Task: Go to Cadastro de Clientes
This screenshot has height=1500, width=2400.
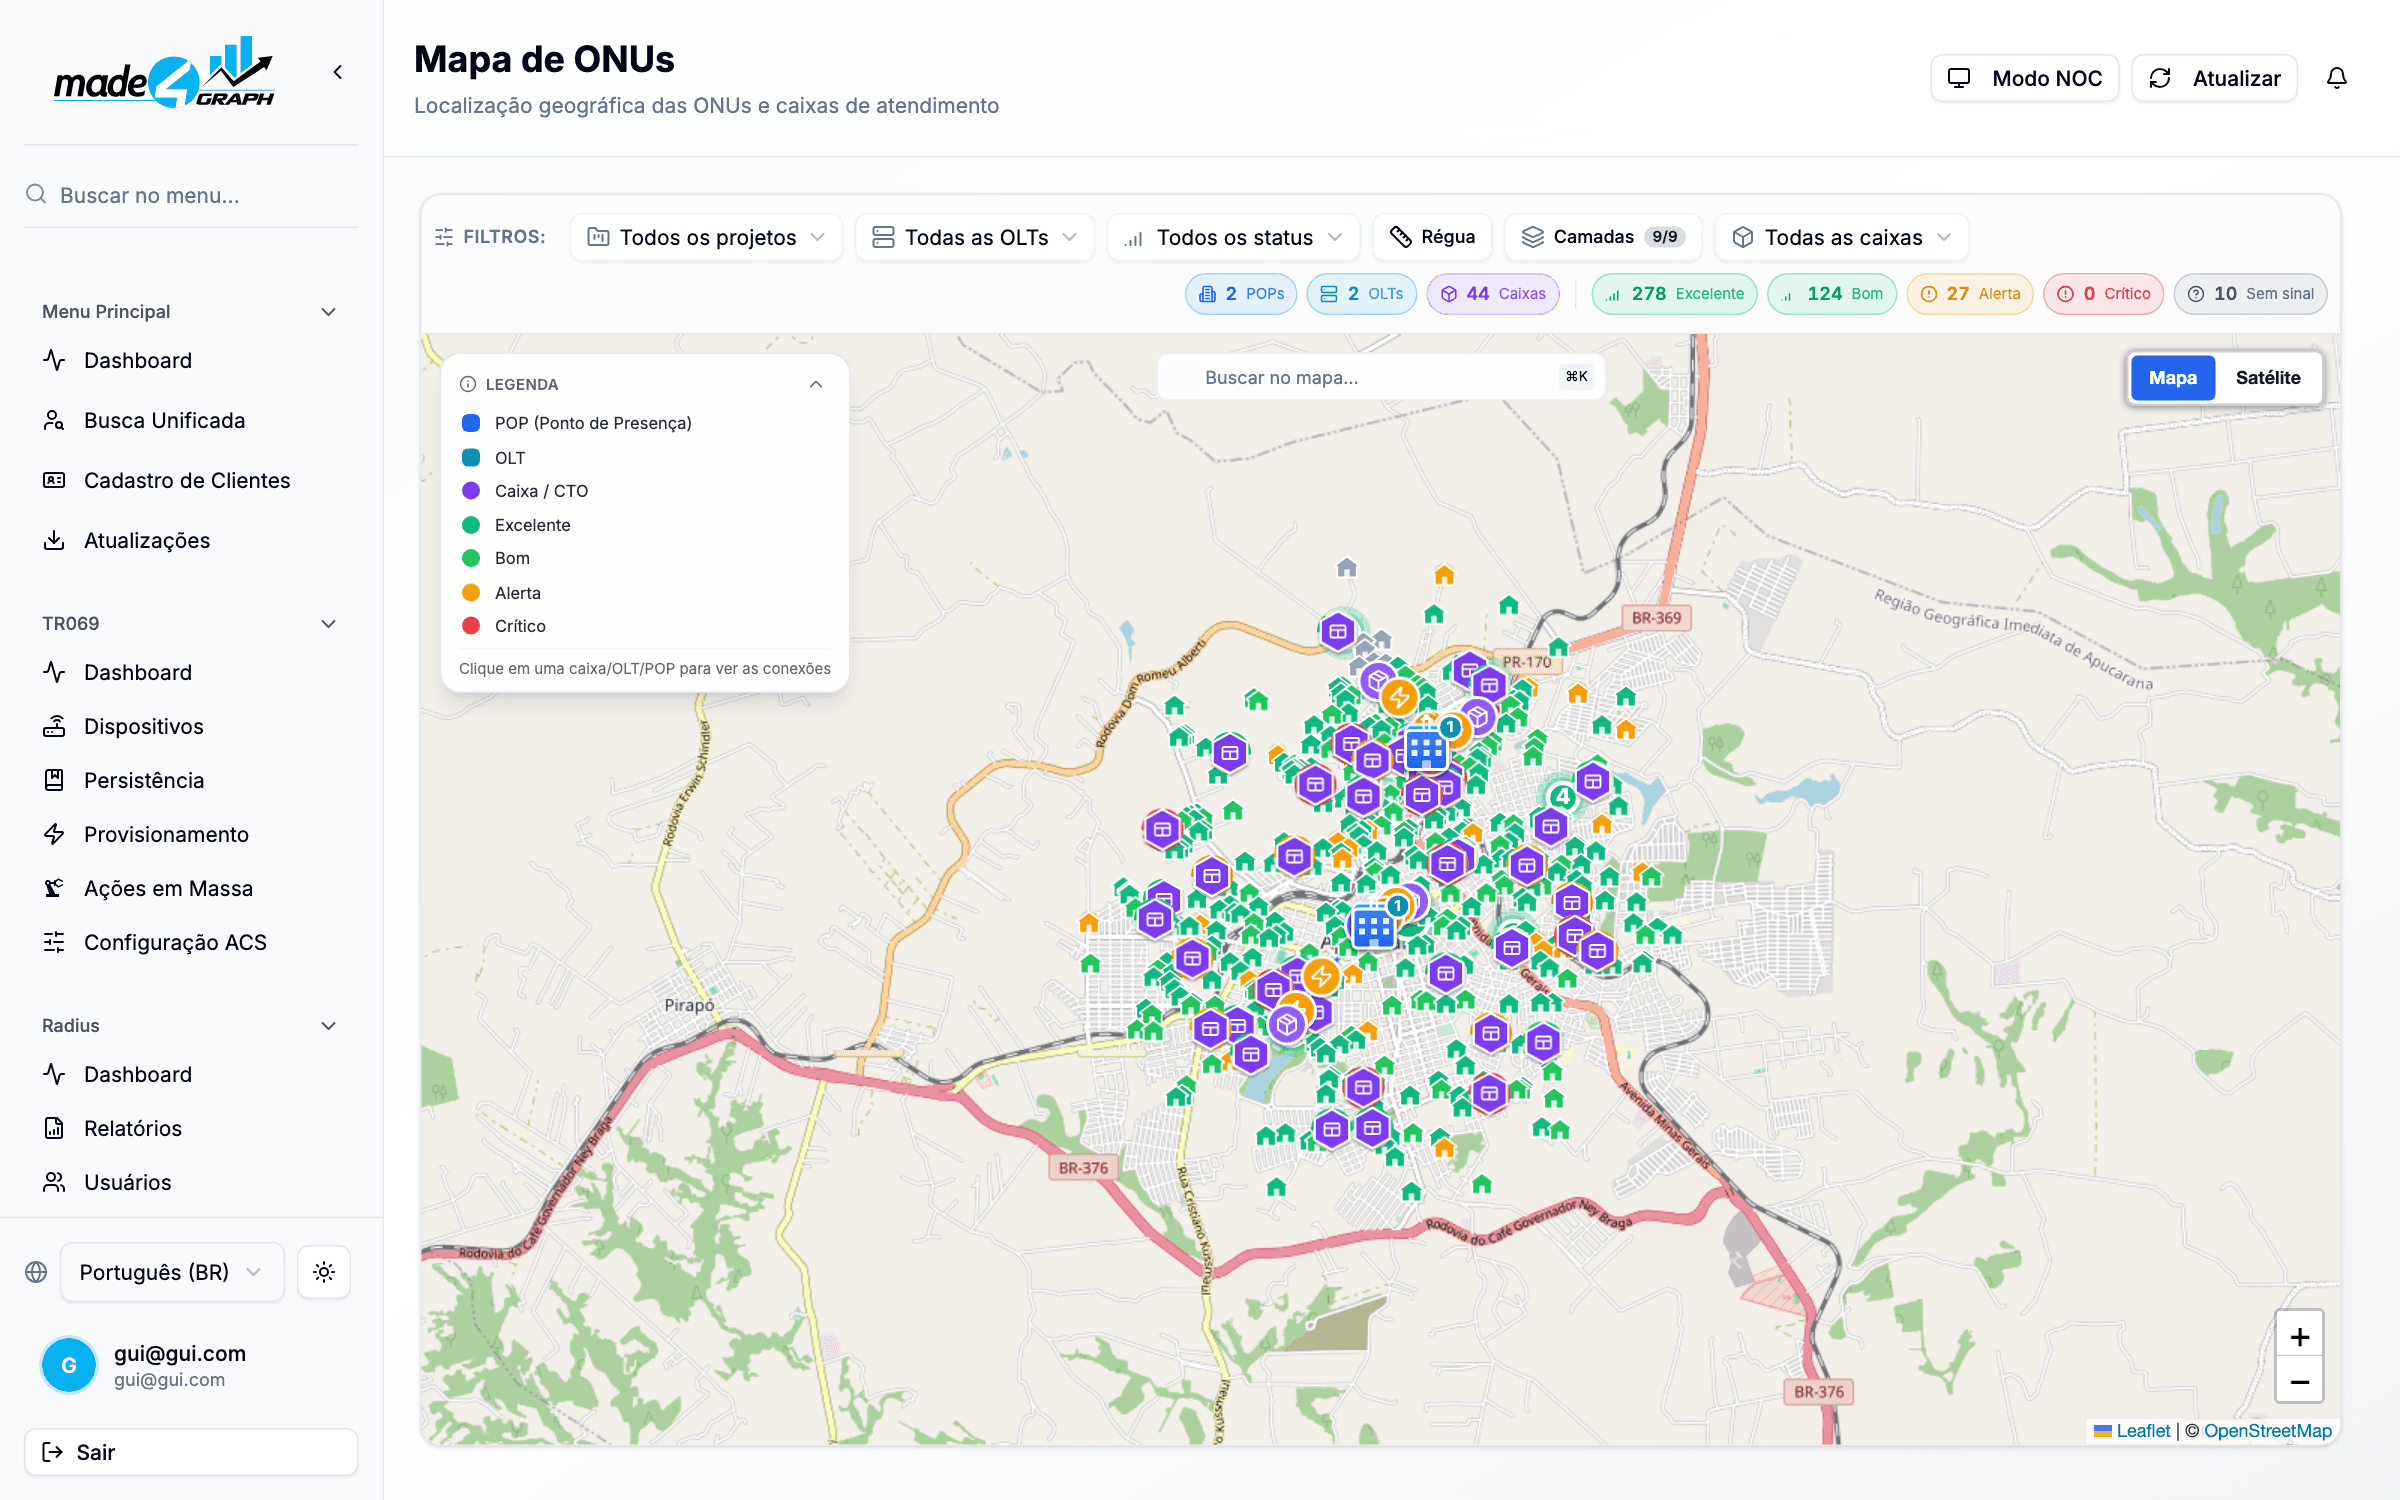Action: click(x=186, y=480)
